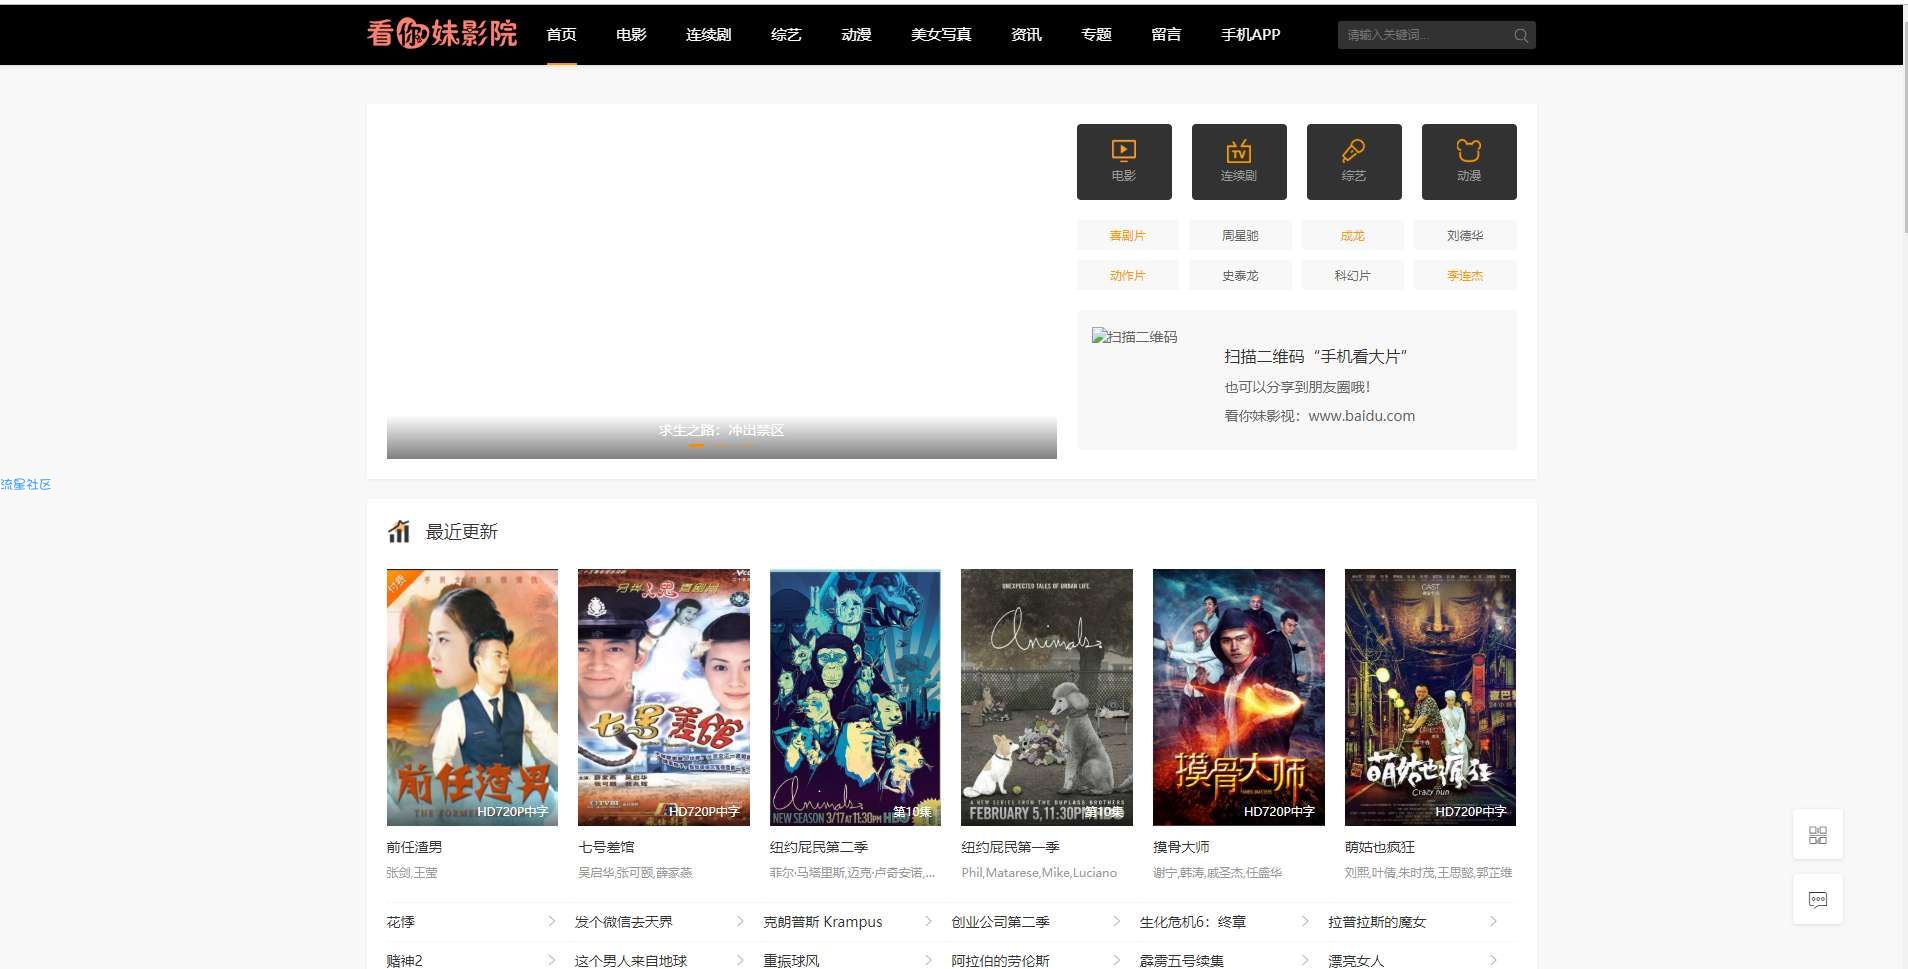The image size is (1908, 969).
Task: Click the chevron beside 这个男人来自地球
Action: point(740,960)
